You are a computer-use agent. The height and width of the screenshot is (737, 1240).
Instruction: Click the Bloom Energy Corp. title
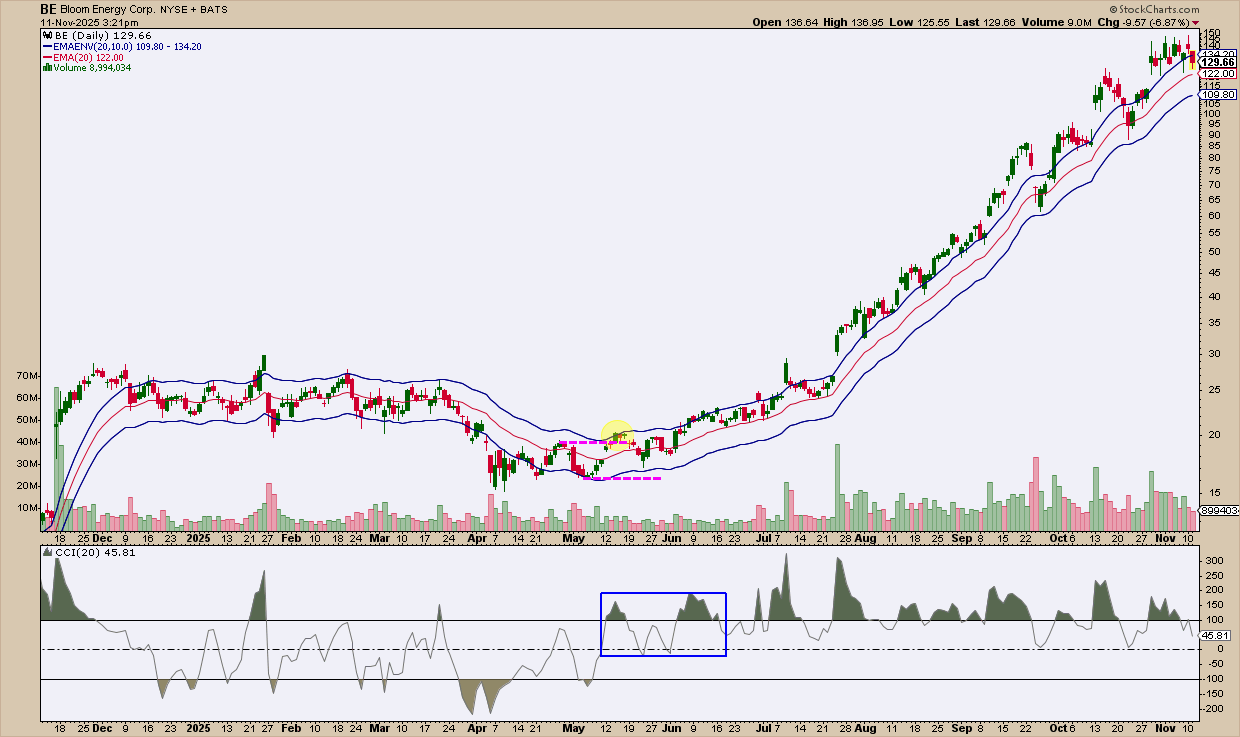[x=105, y=8]
